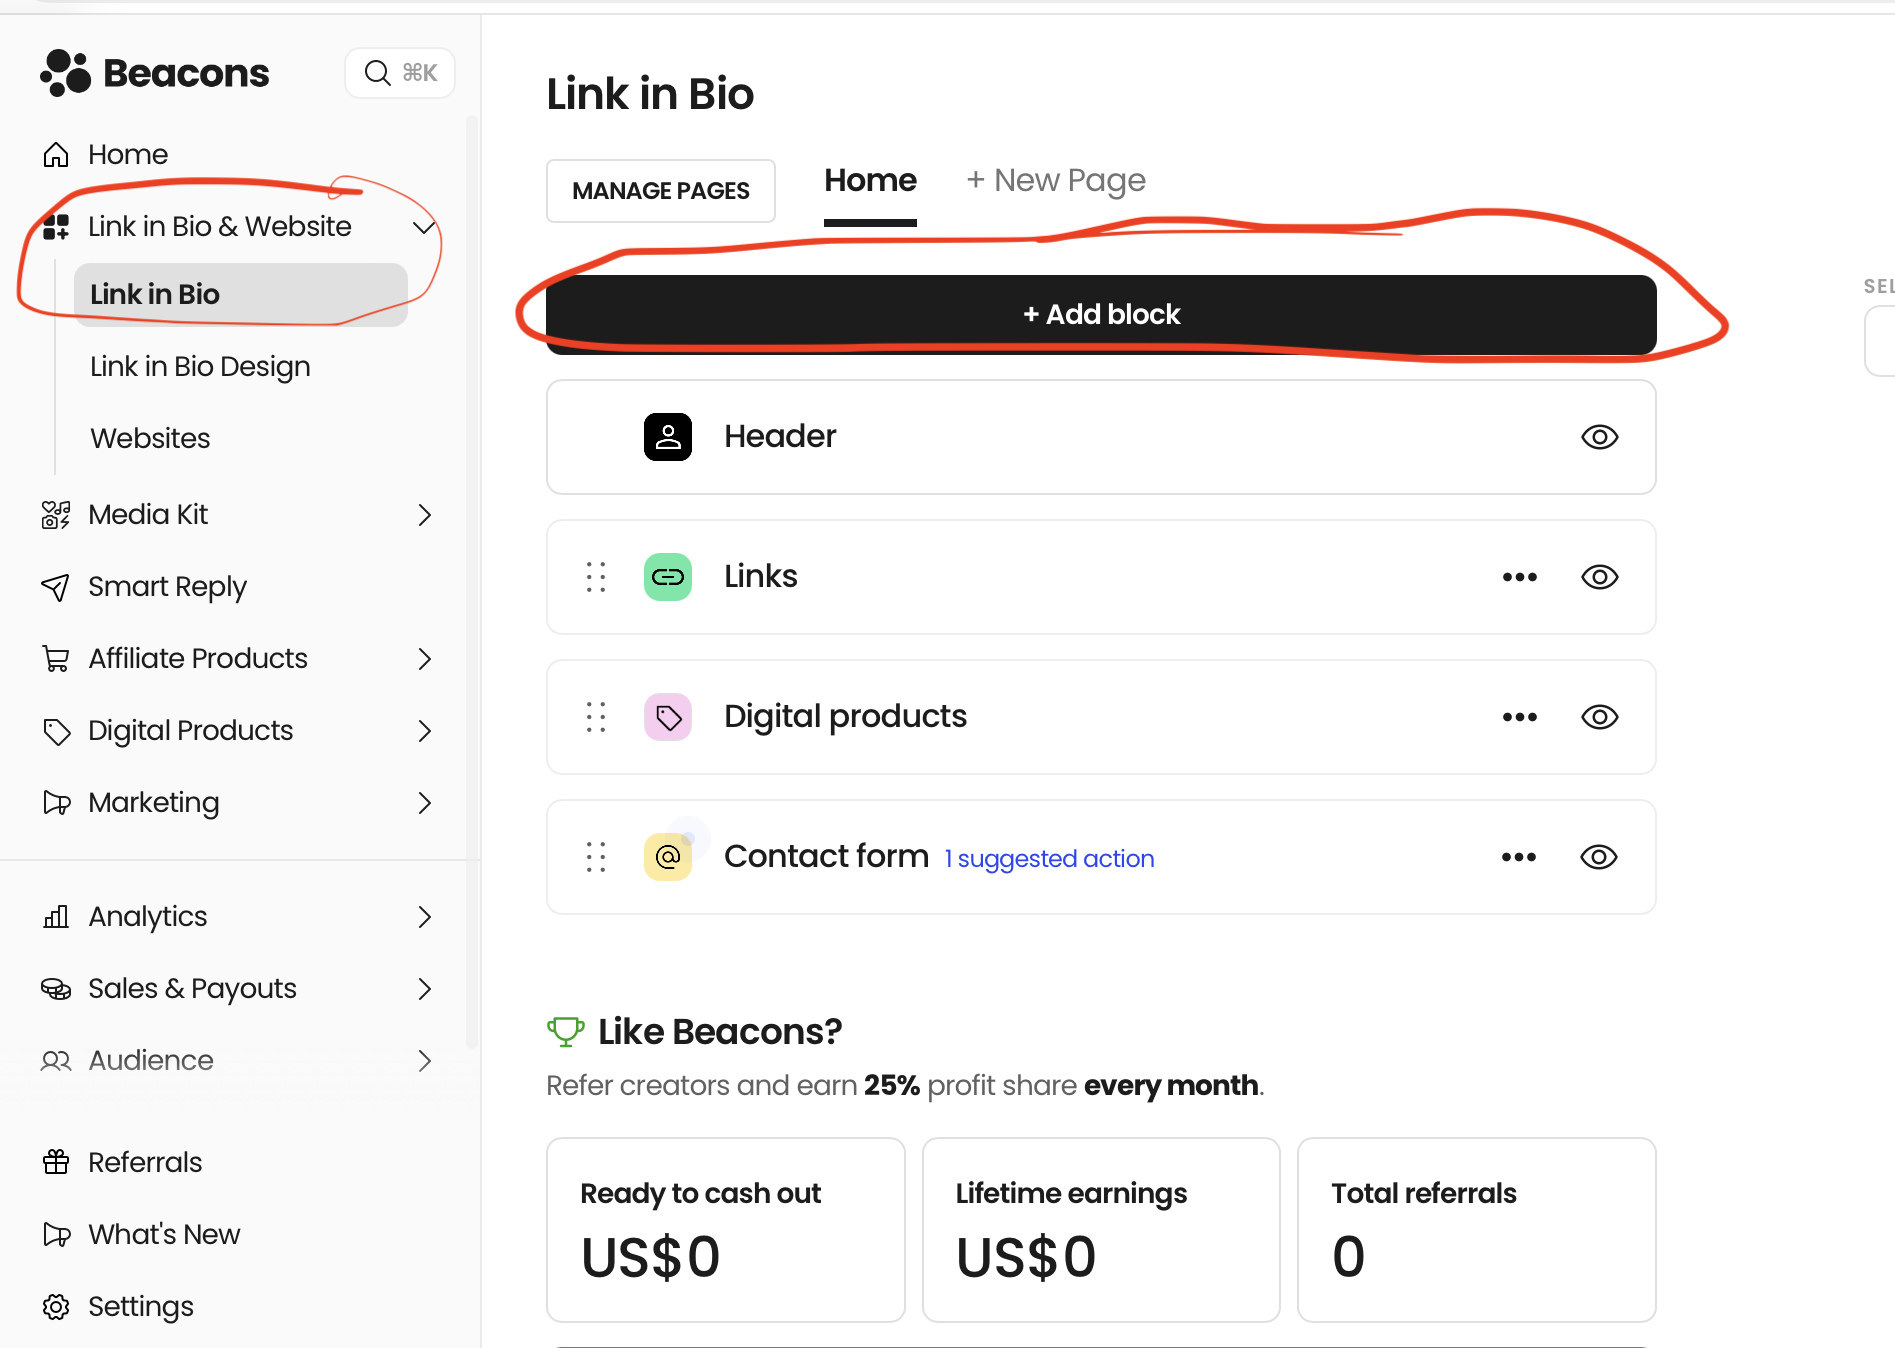Viewport: 1895px width, 1348px height.
Task: Click the Sales & Payouts coins icon
Action: (56, 989)
